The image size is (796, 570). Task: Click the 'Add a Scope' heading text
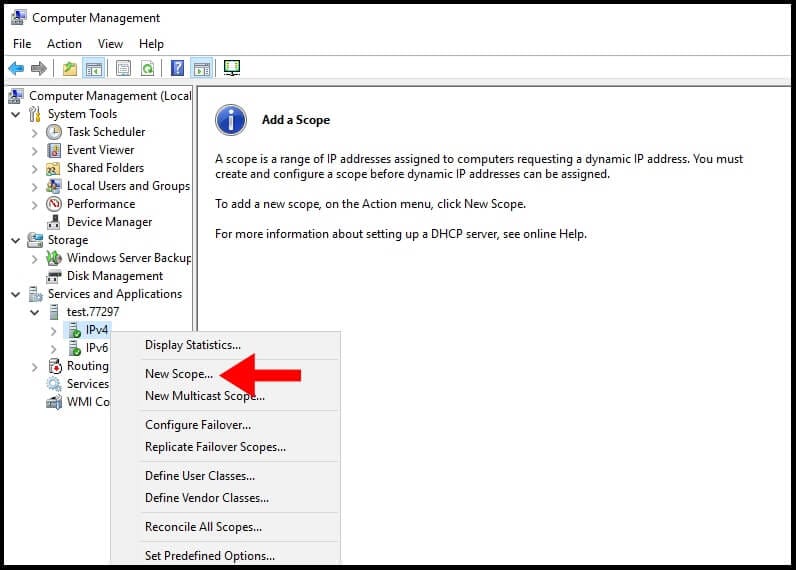(x=296, y=120)
